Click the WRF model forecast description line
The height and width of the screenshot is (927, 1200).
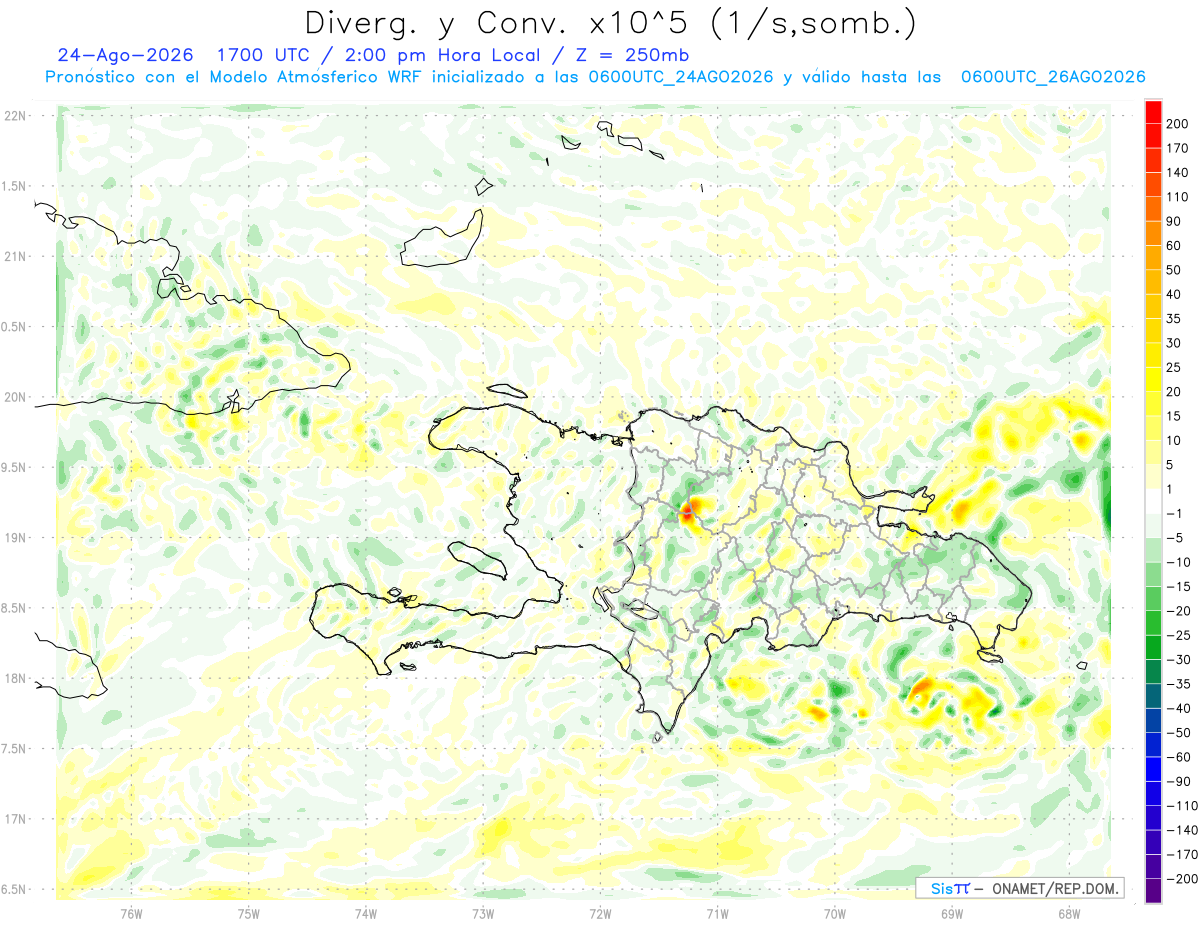click(595, 77)
